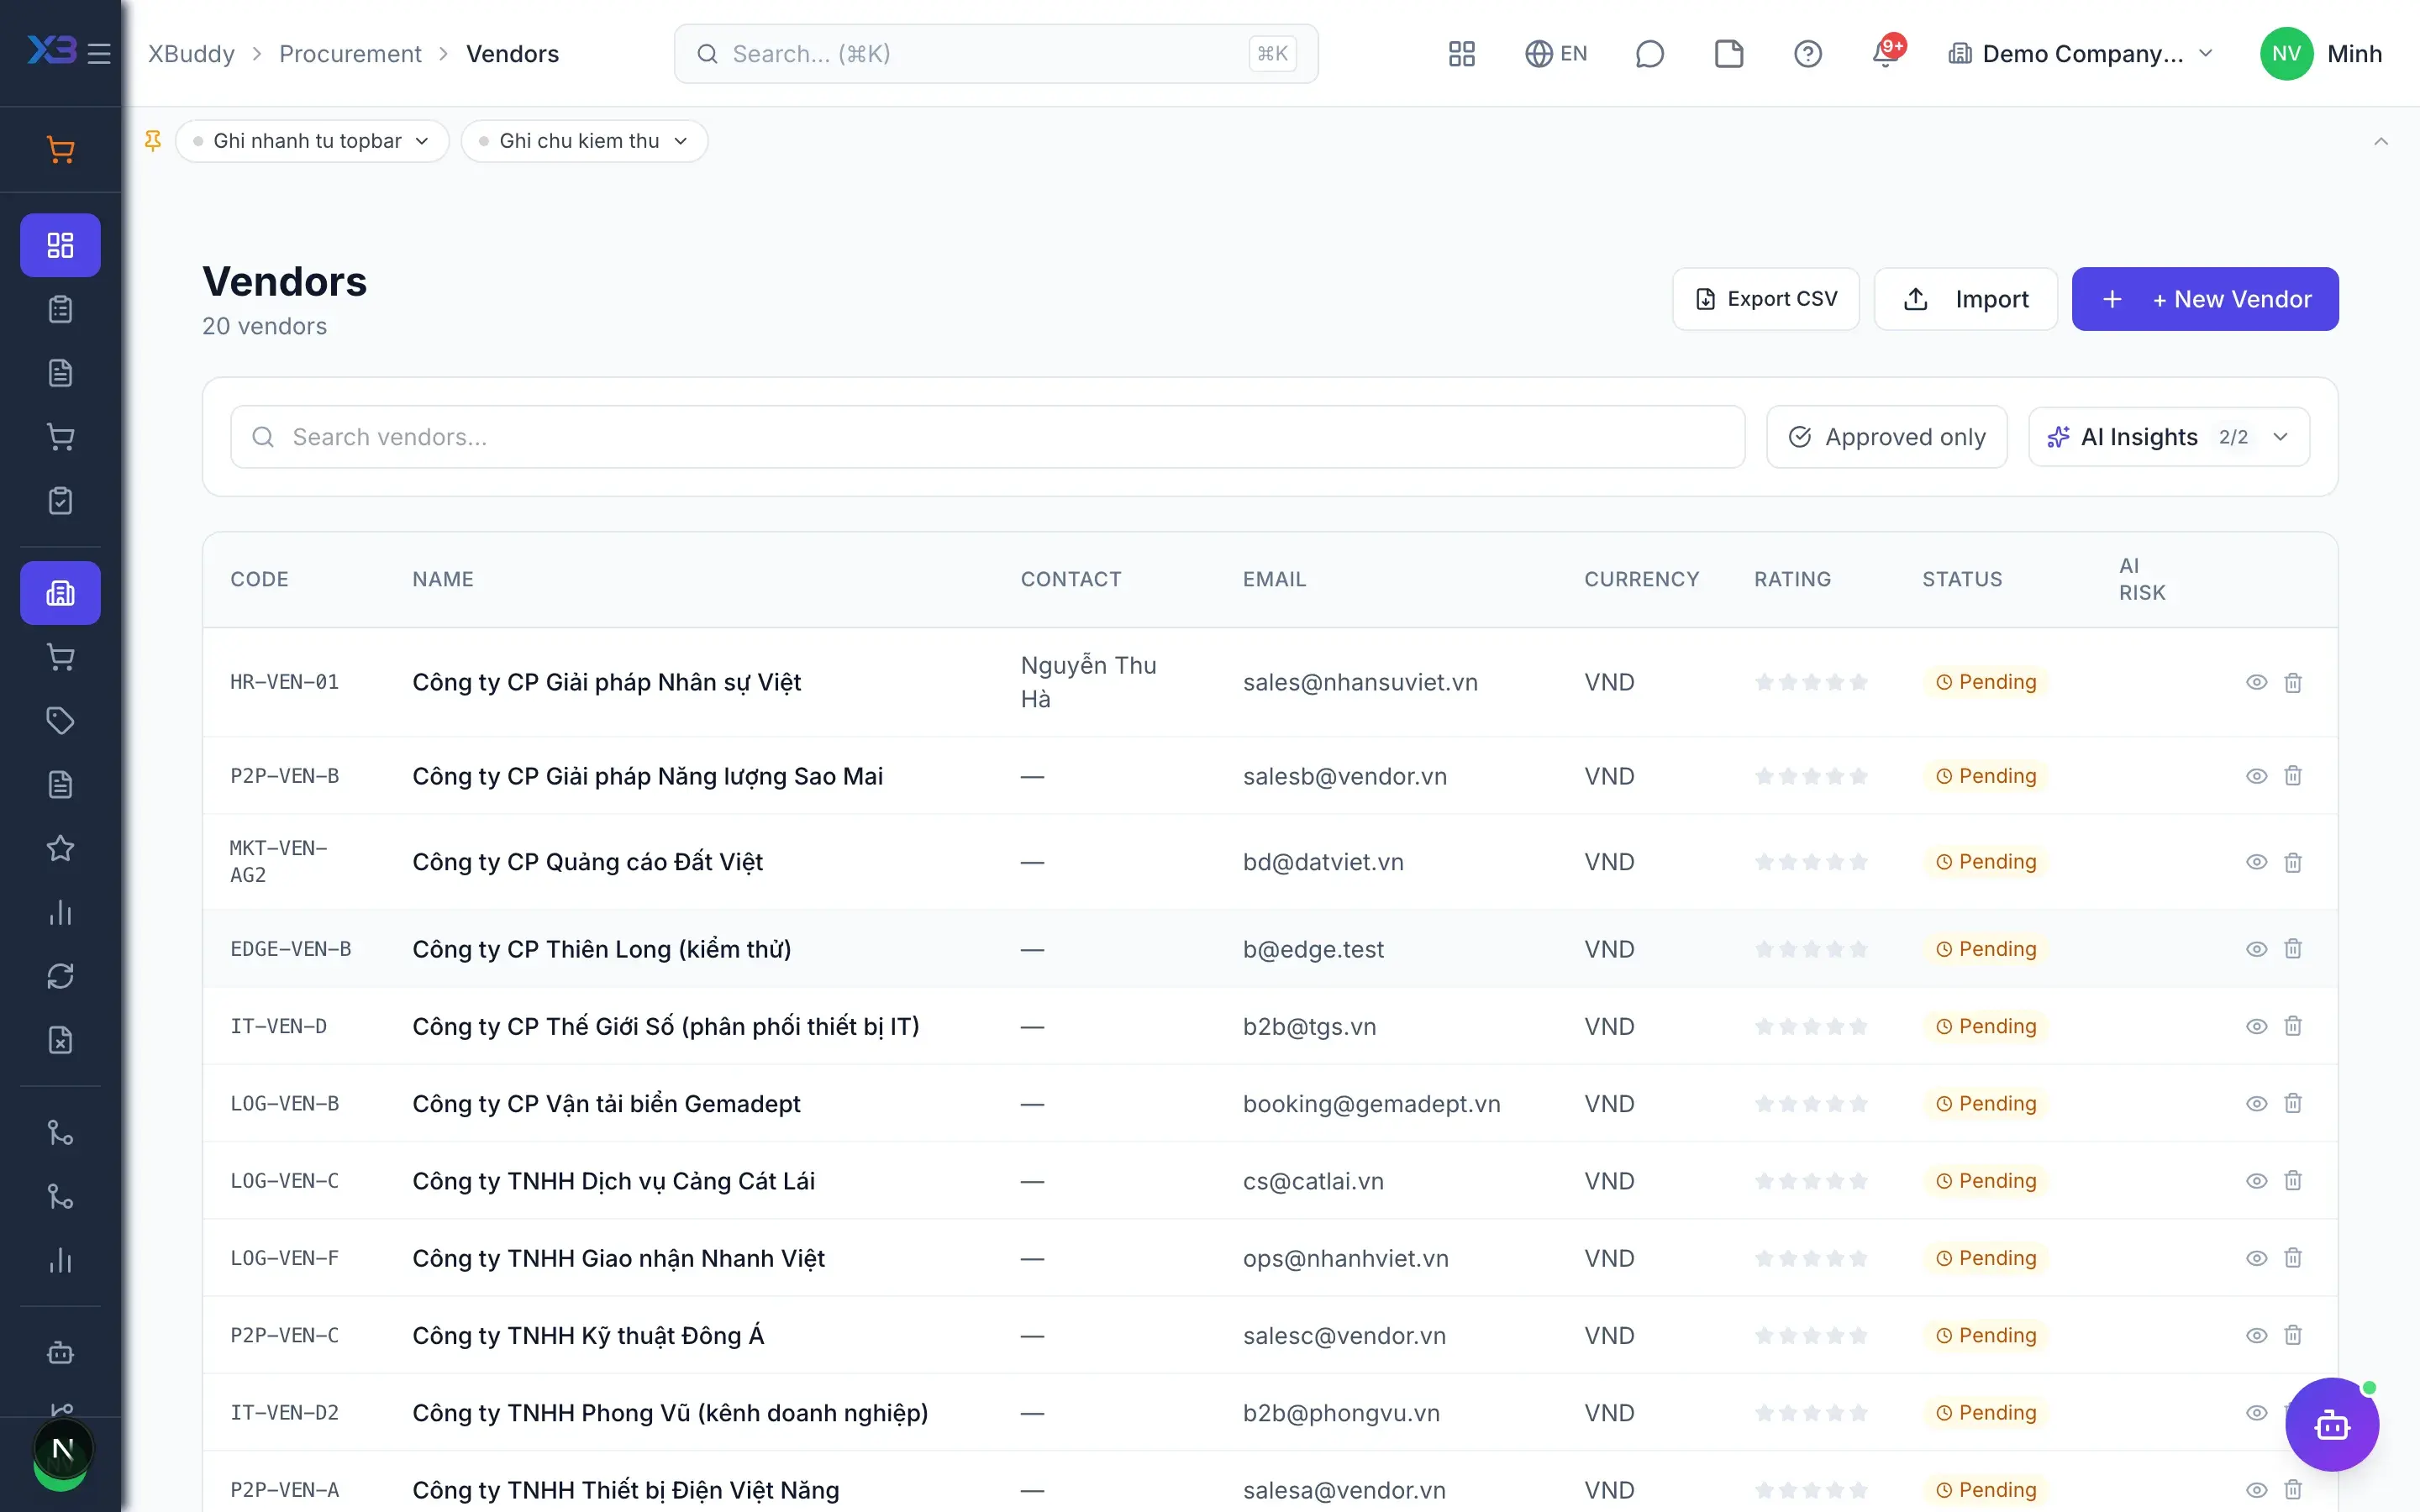Open the sticky note icon in header
The width and height of the screenshot is (2420, 1512).
click(1728, 54)
